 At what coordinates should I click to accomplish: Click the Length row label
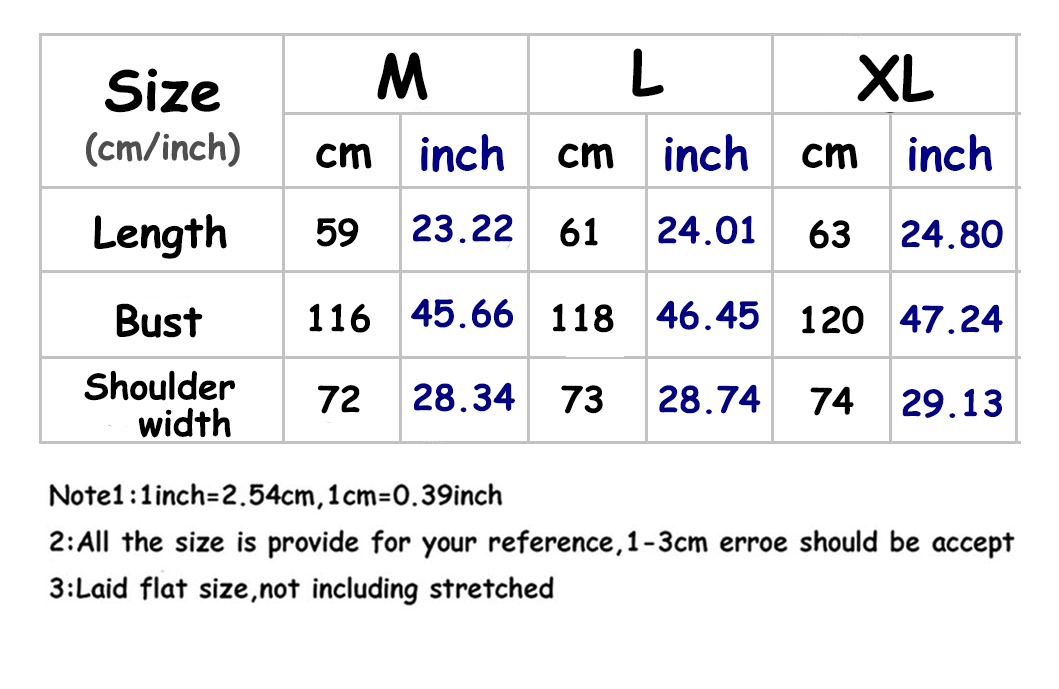[x=160, y=233]
